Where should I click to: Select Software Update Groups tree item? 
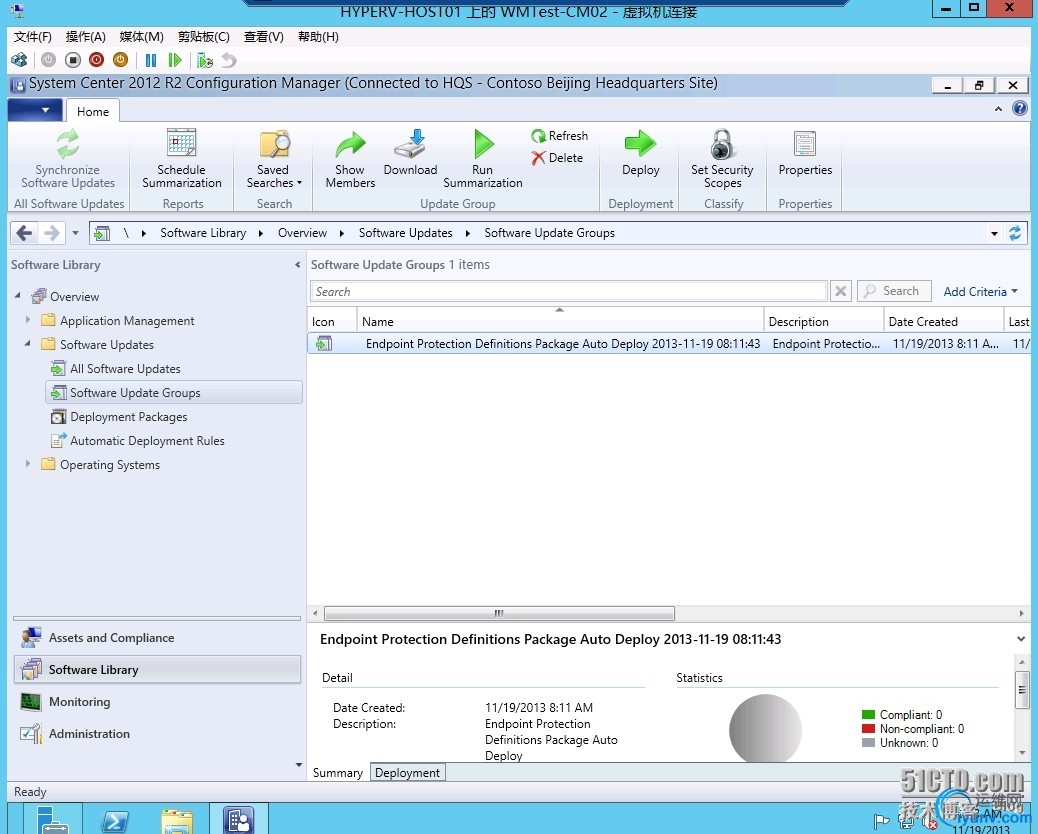(173, 393)
